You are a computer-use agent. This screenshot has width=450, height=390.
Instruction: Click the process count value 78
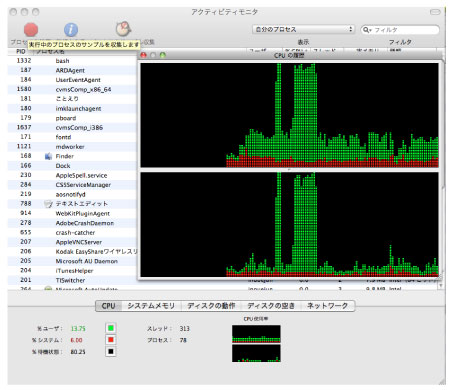pyautogui.click(x=183, y=340)
